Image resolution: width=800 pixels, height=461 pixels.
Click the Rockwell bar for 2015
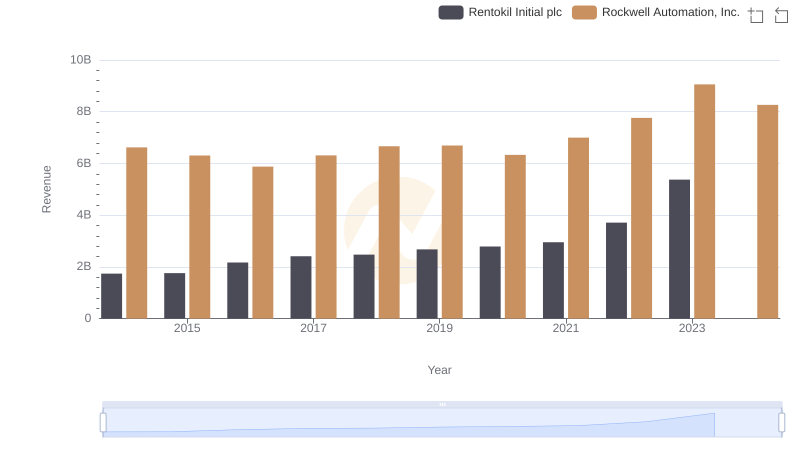click(x=199, y=237)
